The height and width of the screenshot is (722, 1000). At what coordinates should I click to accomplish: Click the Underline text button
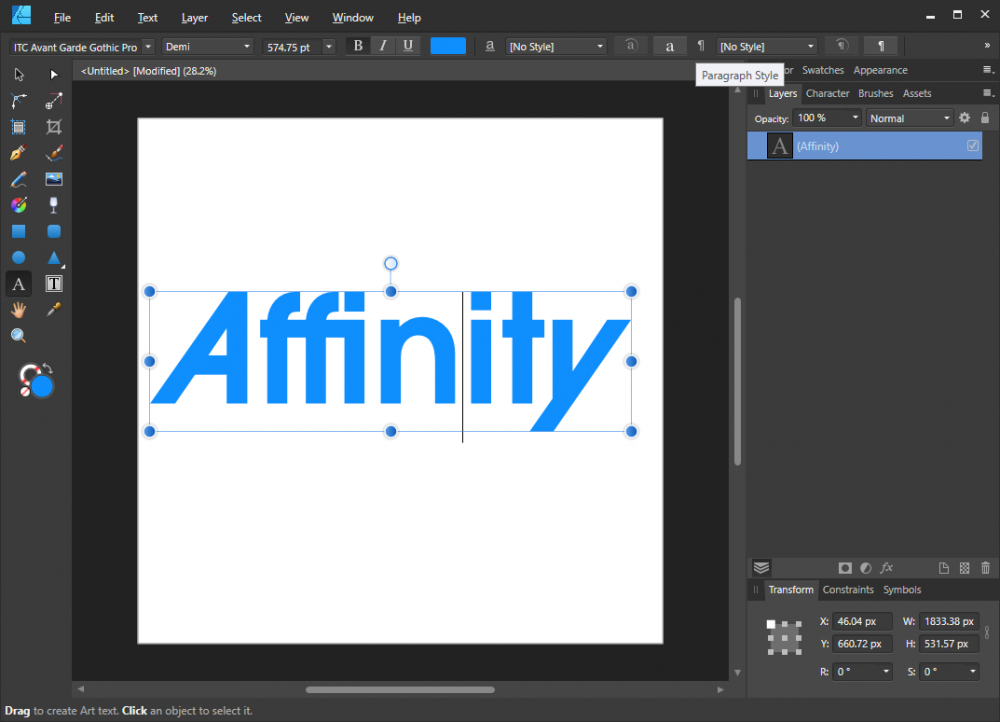(x=407, y=46)
